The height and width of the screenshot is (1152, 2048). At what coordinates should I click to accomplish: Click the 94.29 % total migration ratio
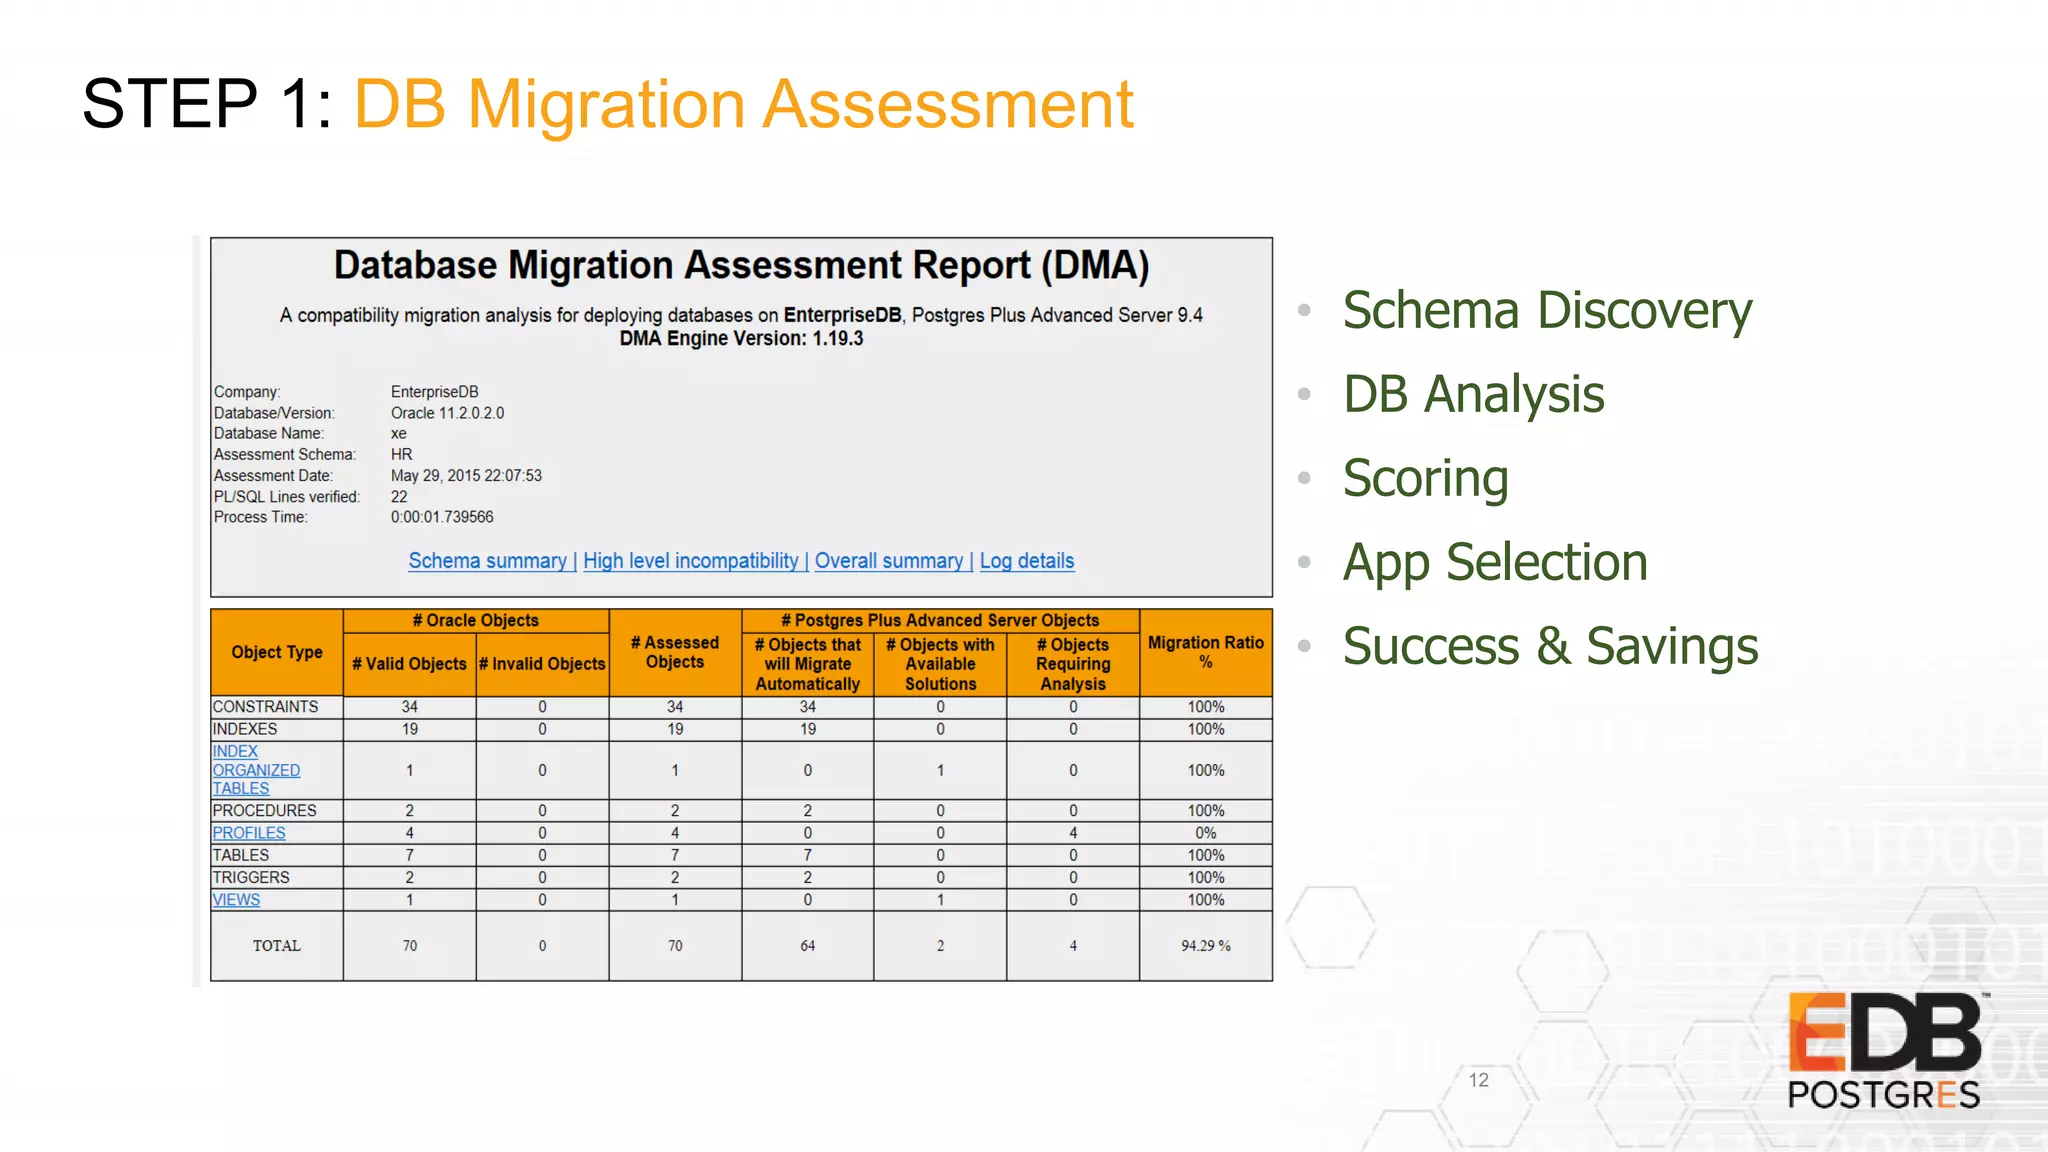pyautogui.click(x=1206, y=946)
